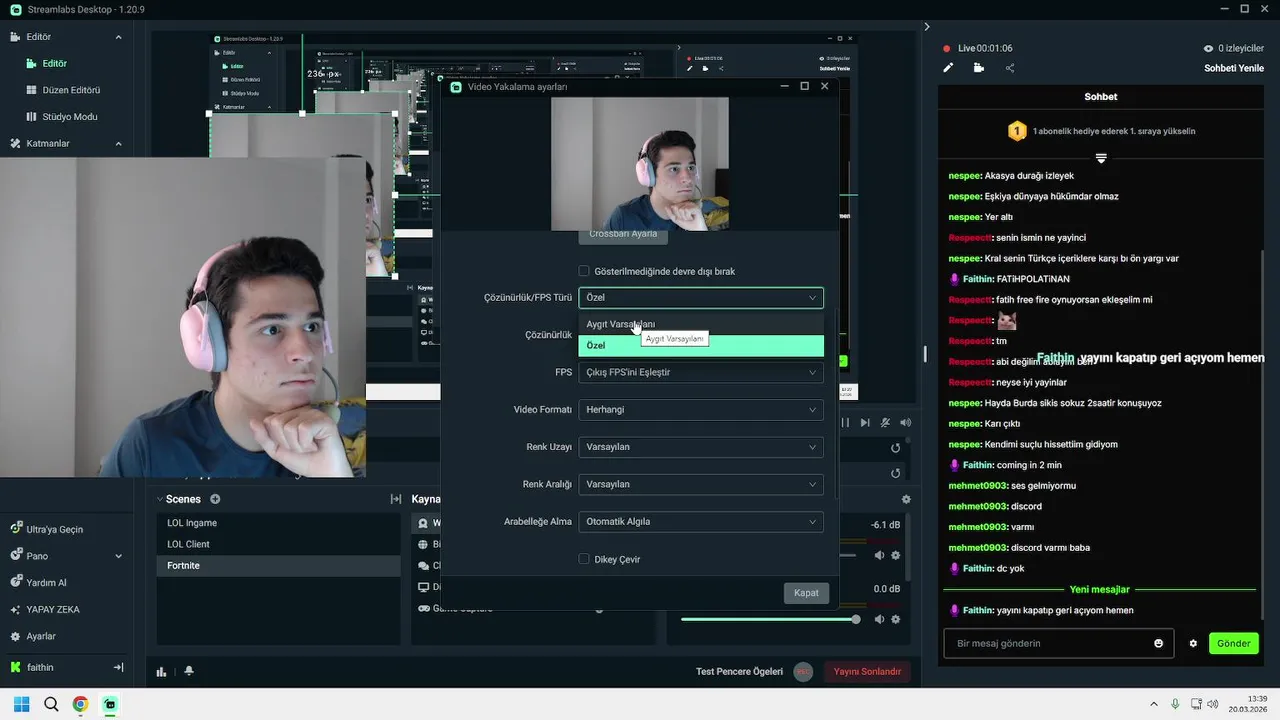The image size is (1280, 720).
Task: Enable Gösterilmediğinde devre dışı bırak checkbox
Action: click(x=584, y=271)
